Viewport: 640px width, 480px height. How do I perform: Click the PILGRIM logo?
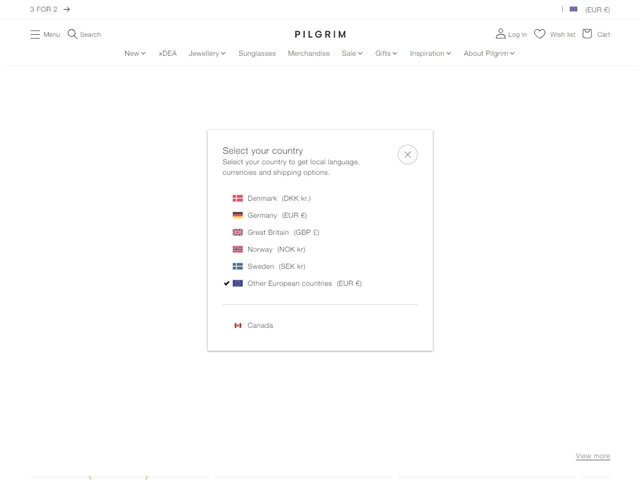[320, 34]
